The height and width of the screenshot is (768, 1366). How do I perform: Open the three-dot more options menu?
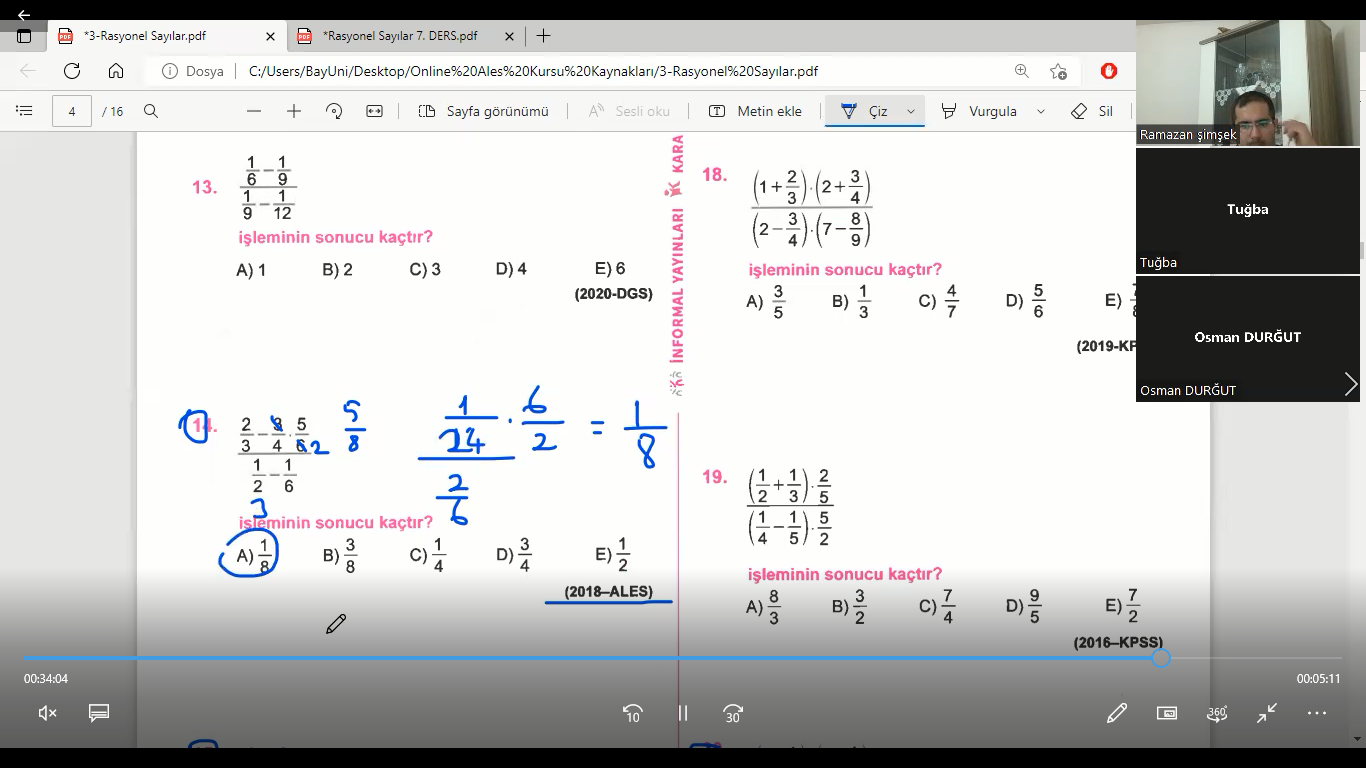click(1317, 713)
